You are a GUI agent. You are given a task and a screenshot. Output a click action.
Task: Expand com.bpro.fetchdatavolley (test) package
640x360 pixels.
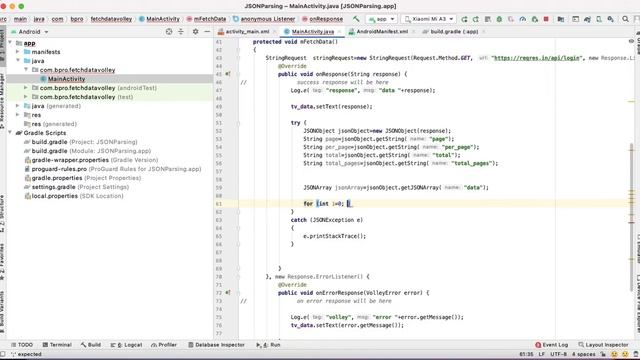pyautogui.click(x=26, y=97)
